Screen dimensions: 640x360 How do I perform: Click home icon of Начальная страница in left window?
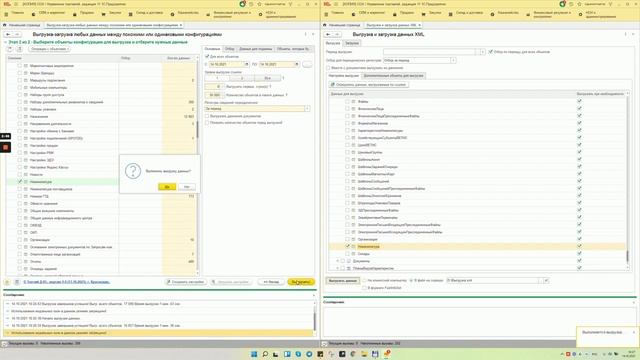[x=5, y=25]
